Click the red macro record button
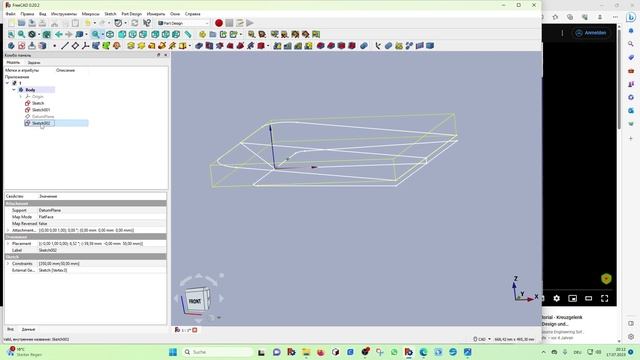640x360 pixels. click(219, 23)
